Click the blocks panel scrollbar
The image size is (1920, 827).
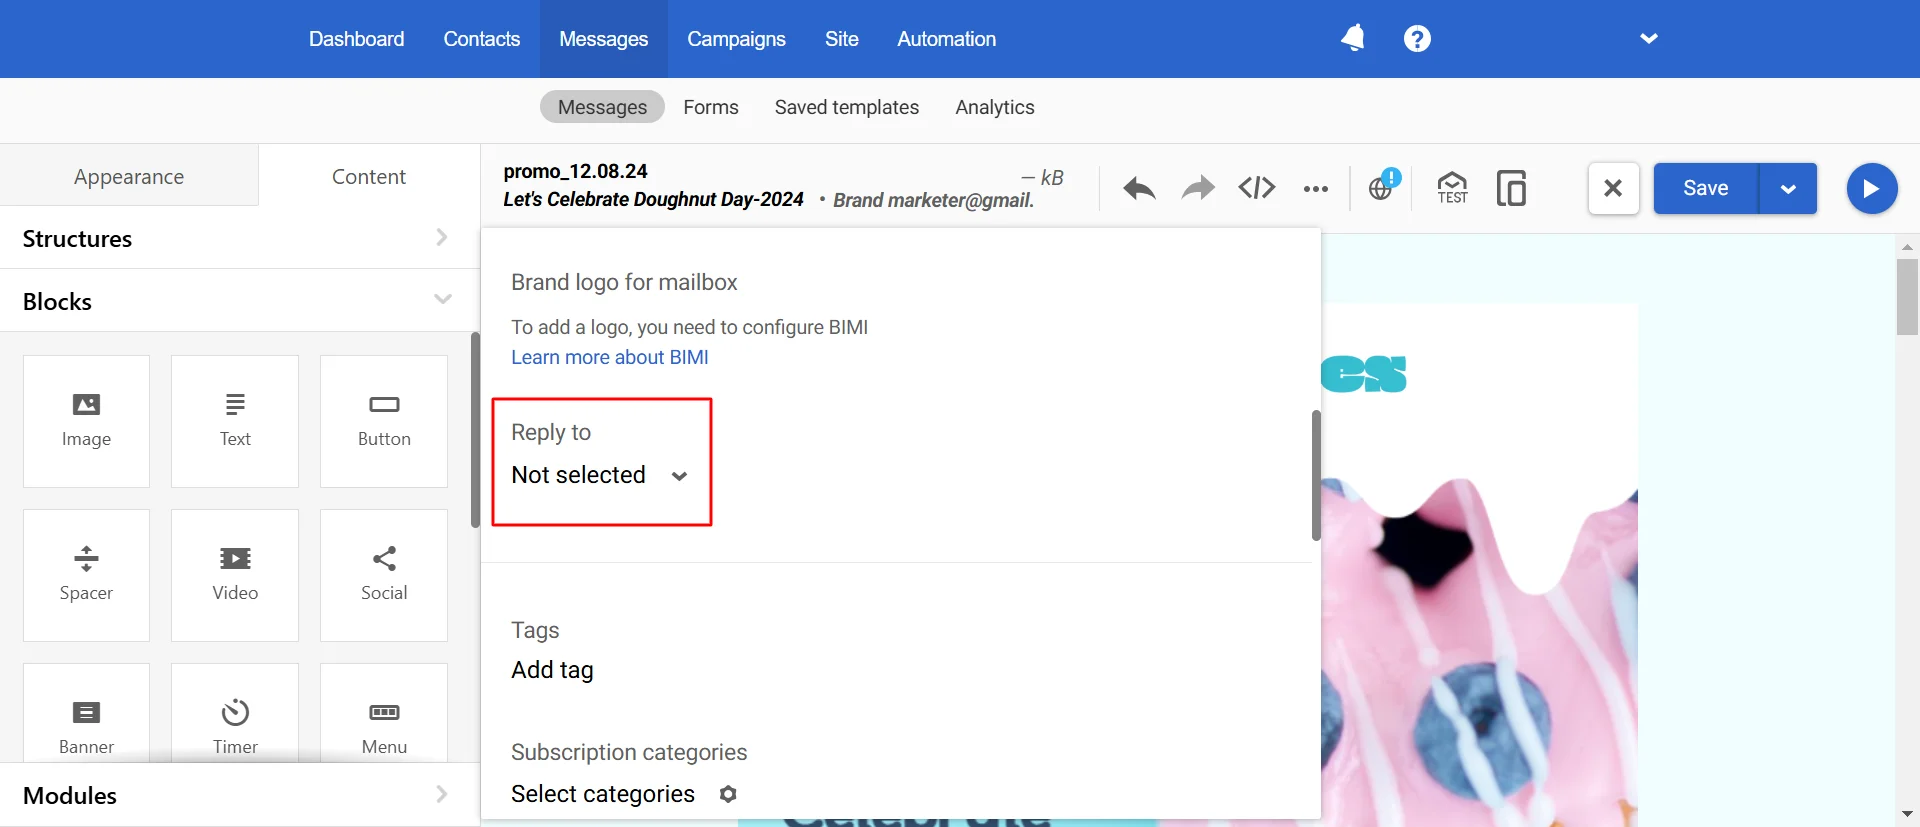coord(475,430)
